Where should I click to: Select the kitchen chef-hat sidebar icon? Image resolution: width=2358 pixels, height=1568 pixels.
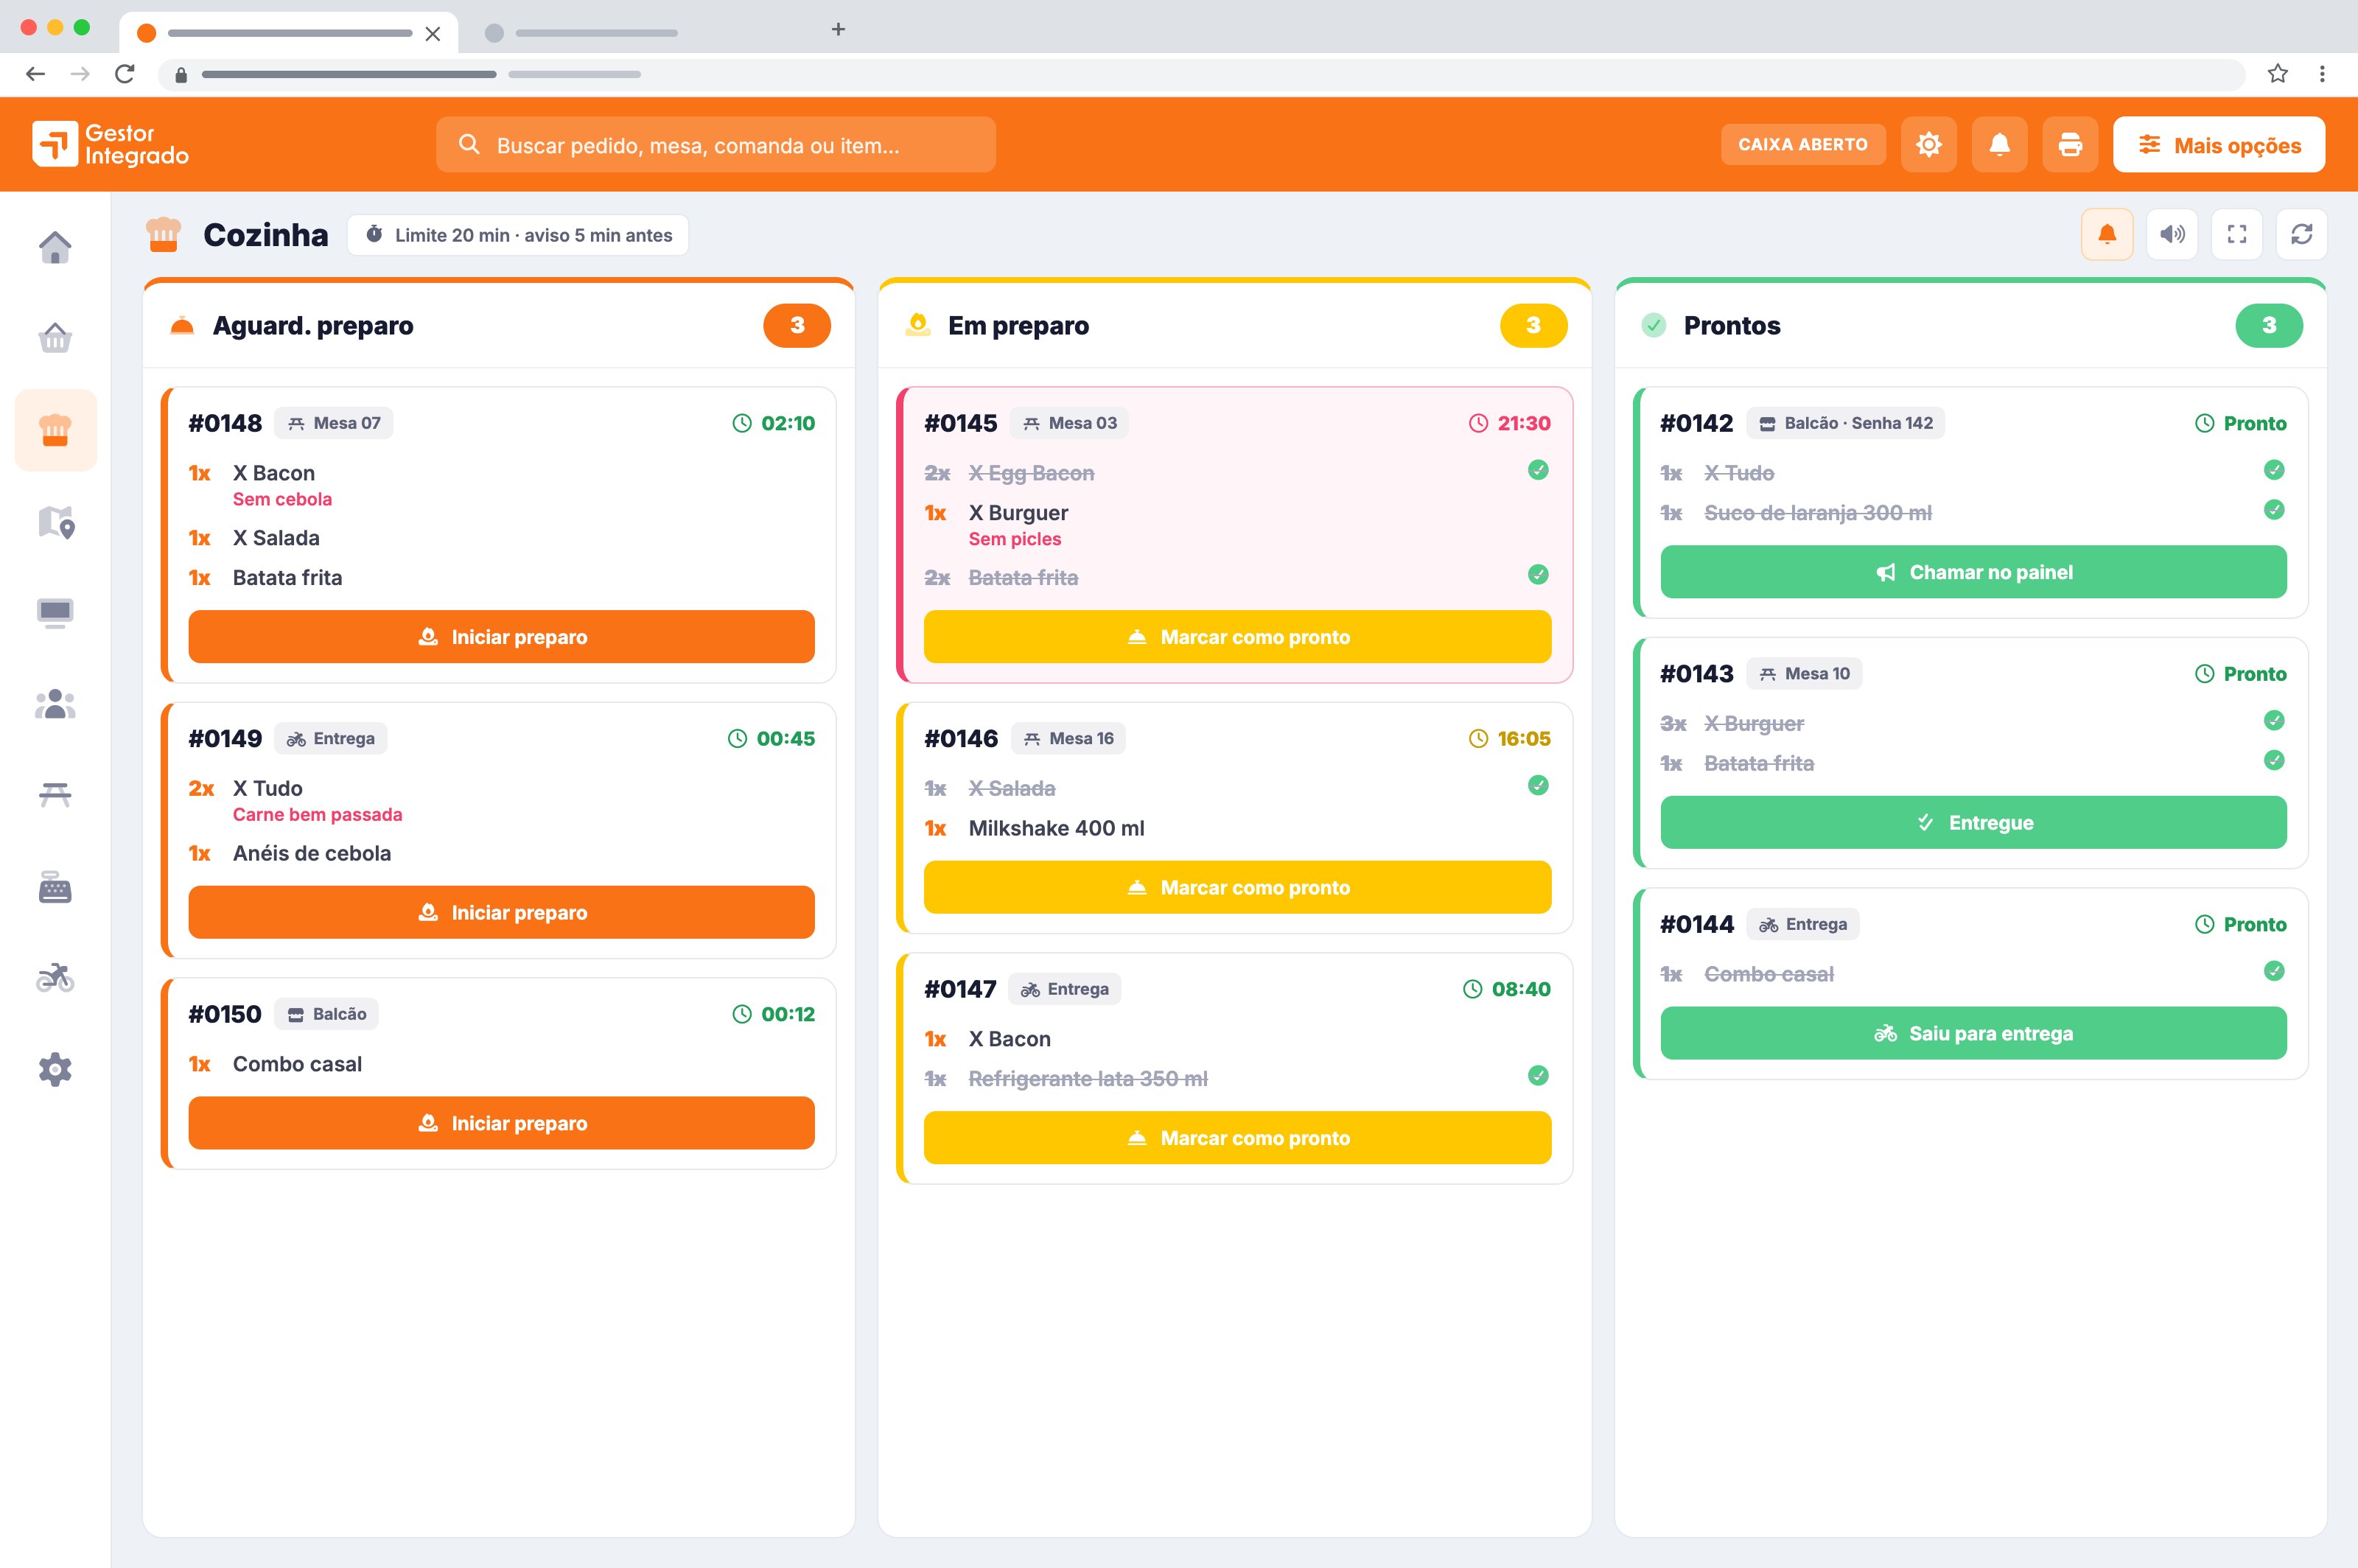(55, 430)
